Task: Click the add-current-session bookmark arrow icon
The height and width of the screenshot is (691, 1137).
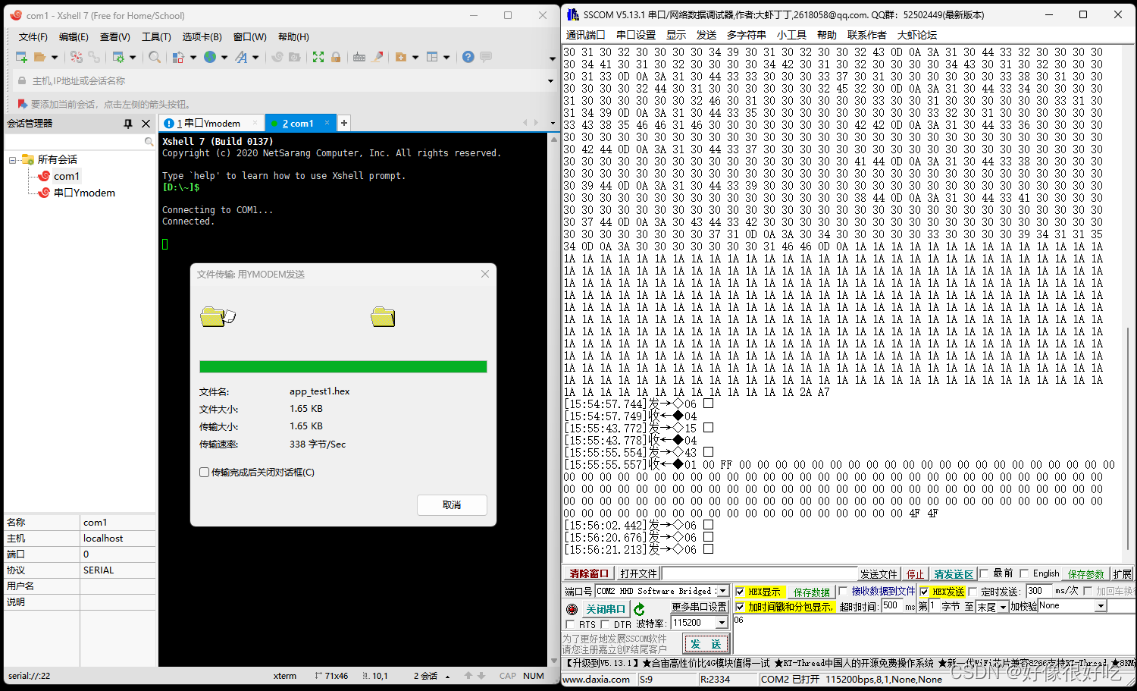Action: point(22,104)
